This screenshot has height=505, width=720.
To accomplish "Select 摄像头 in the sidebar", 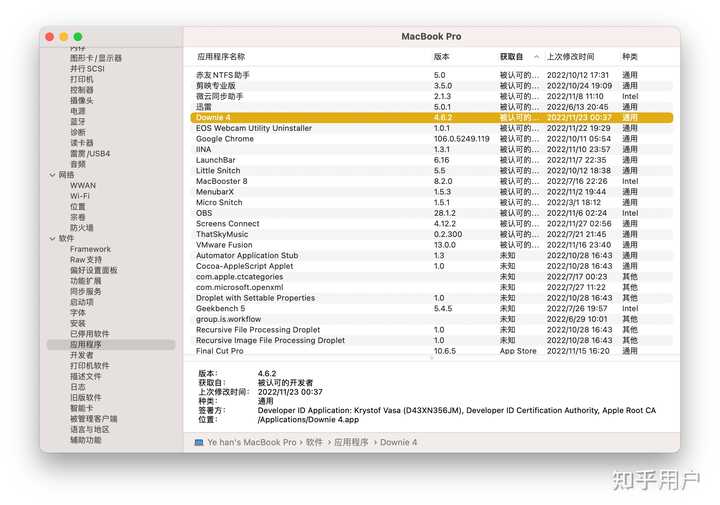I will point(82,100).
